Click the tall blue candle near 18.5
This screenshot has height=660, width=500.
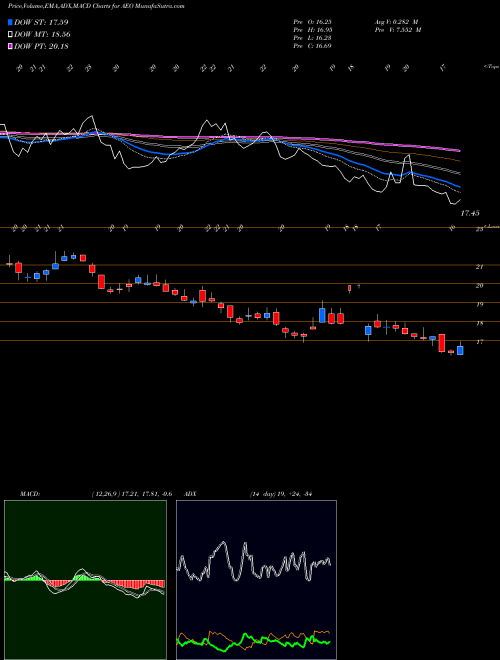322,314
